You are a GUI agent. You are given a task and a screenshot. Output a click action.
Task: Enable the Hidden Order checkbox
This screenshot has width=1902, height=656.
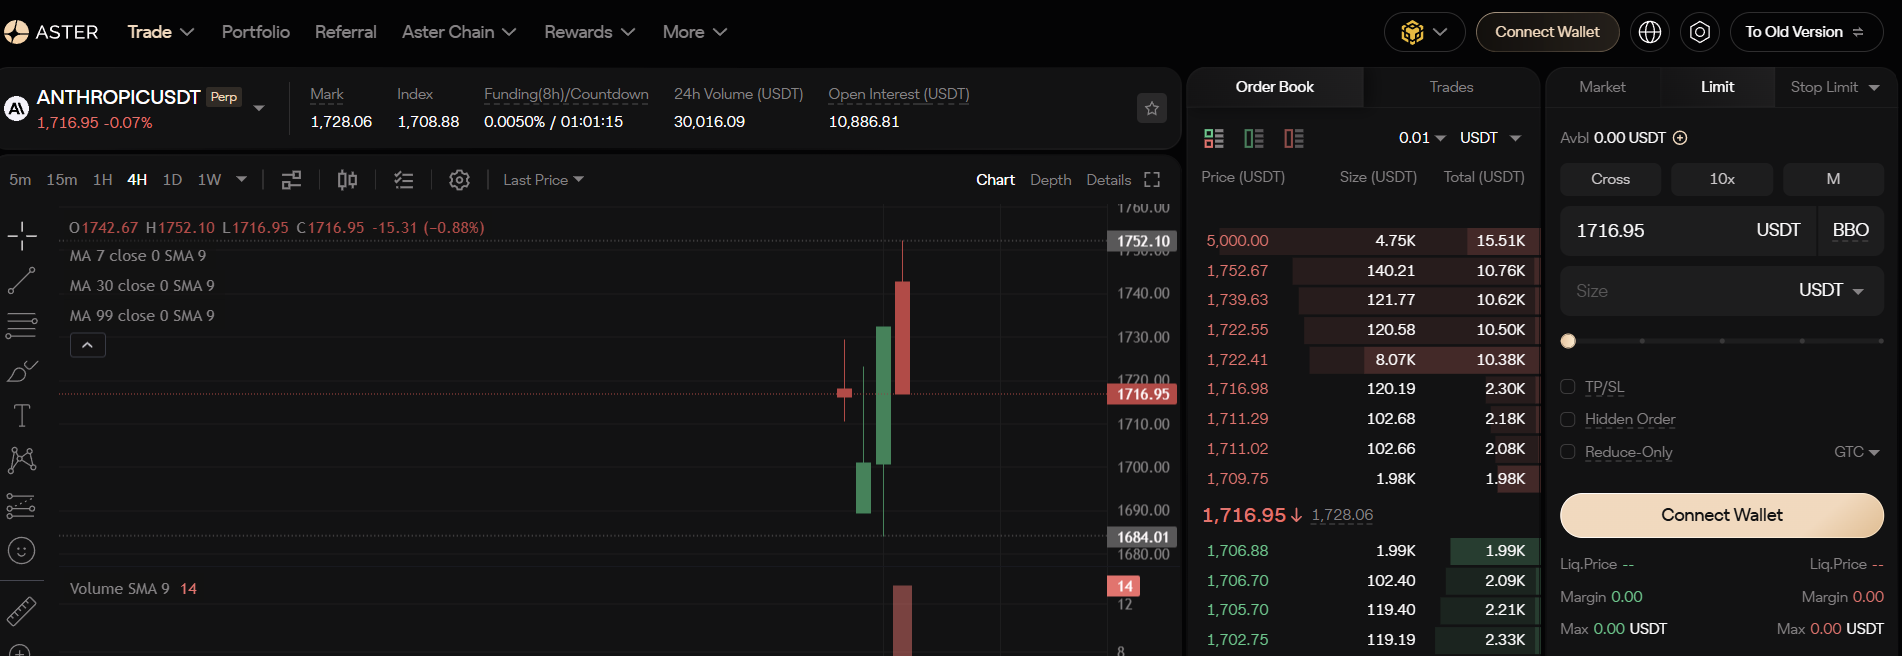coord(1568,419)
